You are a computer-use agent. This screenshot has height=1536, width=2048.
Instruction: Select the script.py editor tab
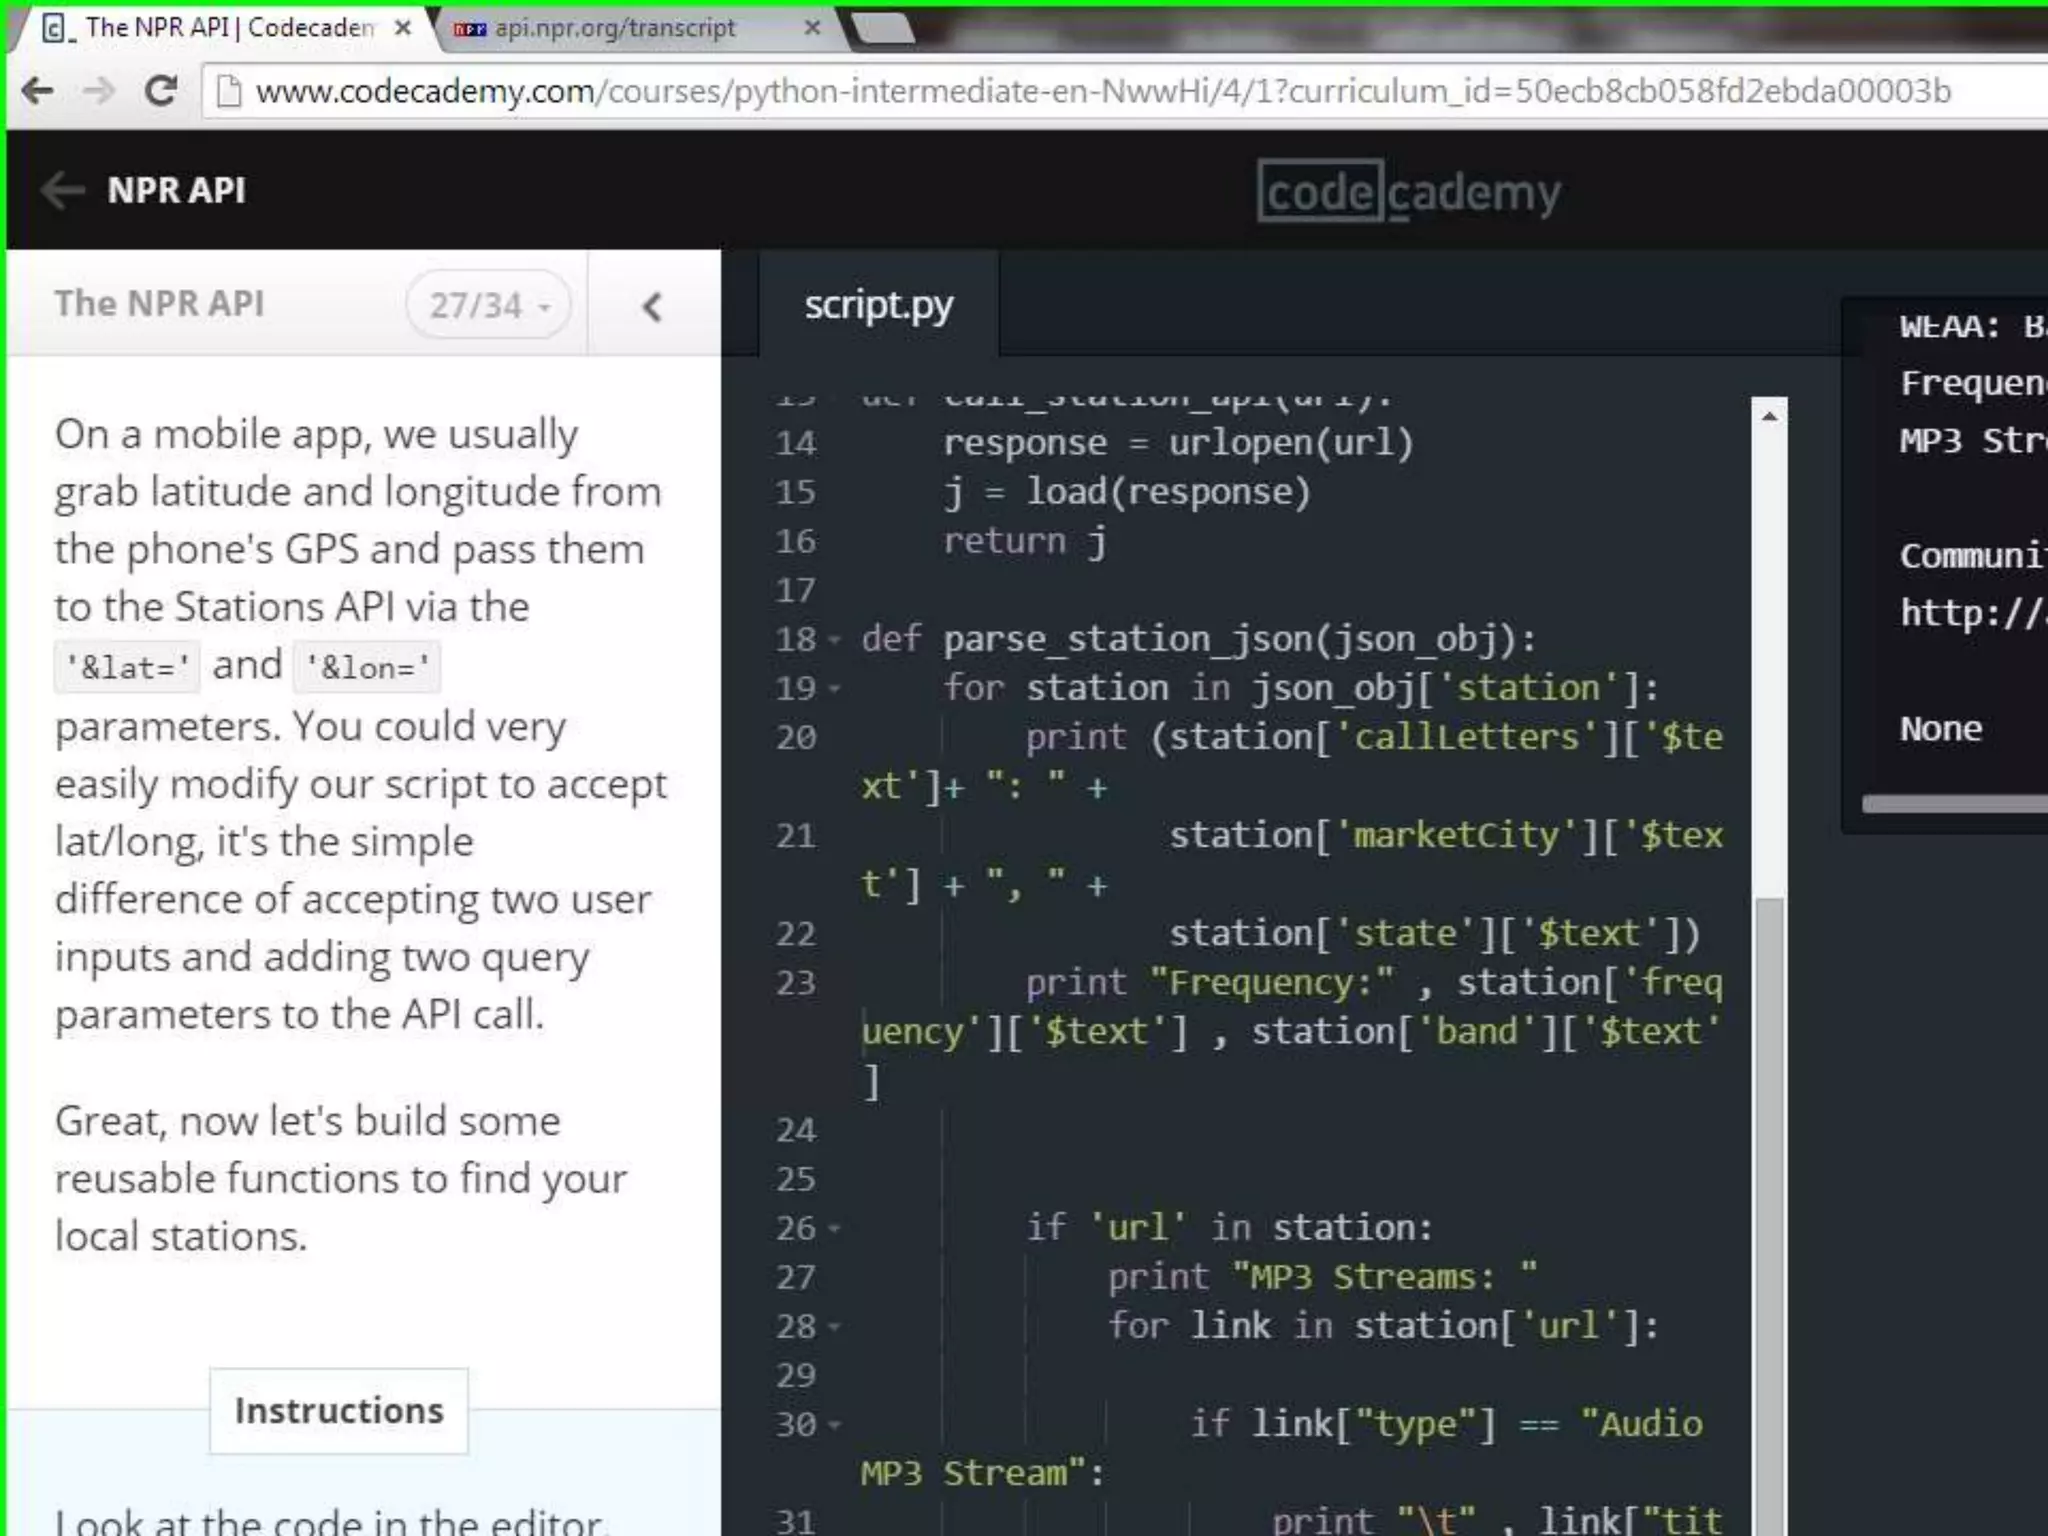click(879, 304)
